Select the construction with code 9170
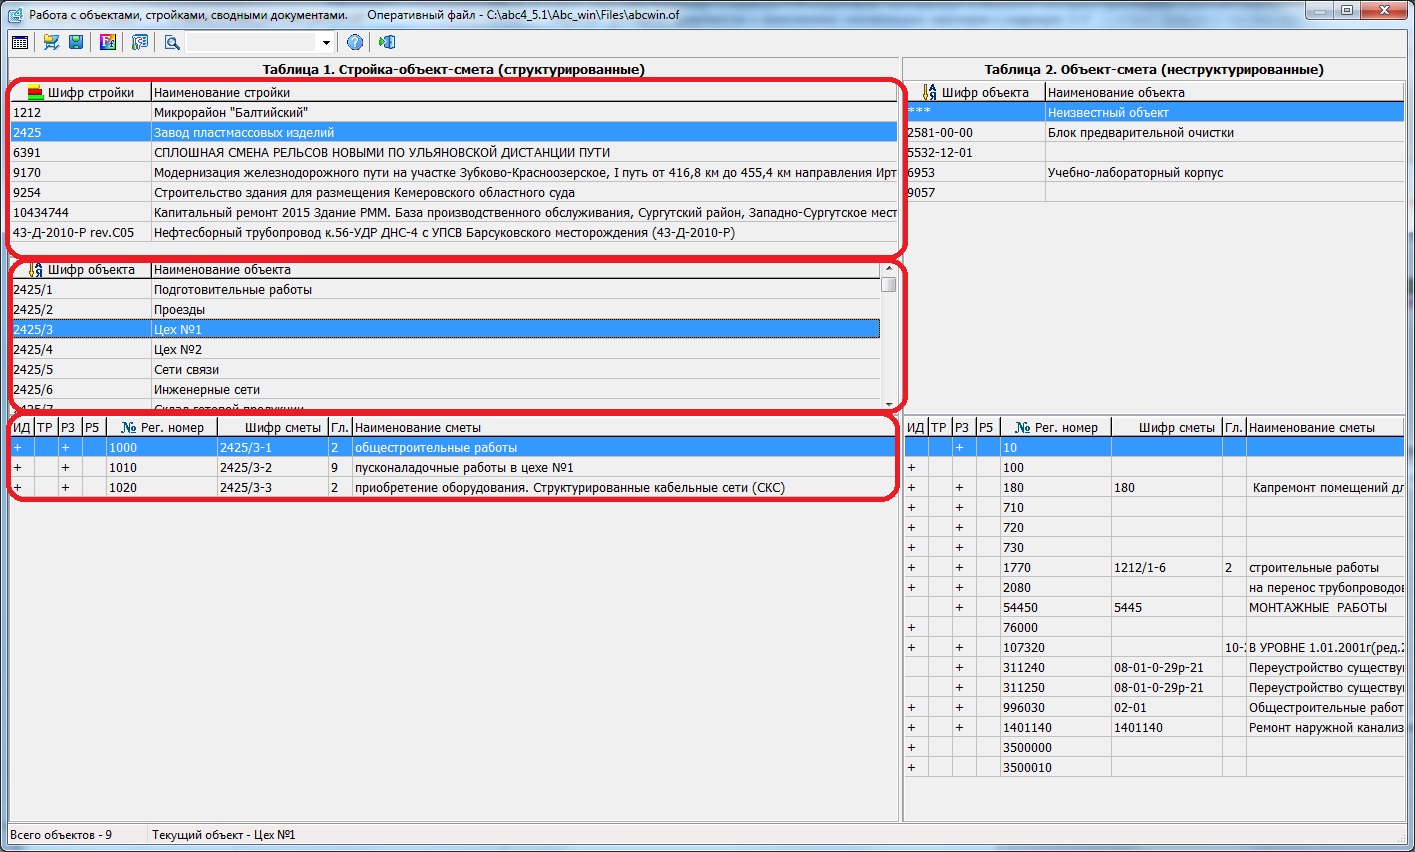The height and width of the screenshot is (852, 1415). [x=454, y=172]
